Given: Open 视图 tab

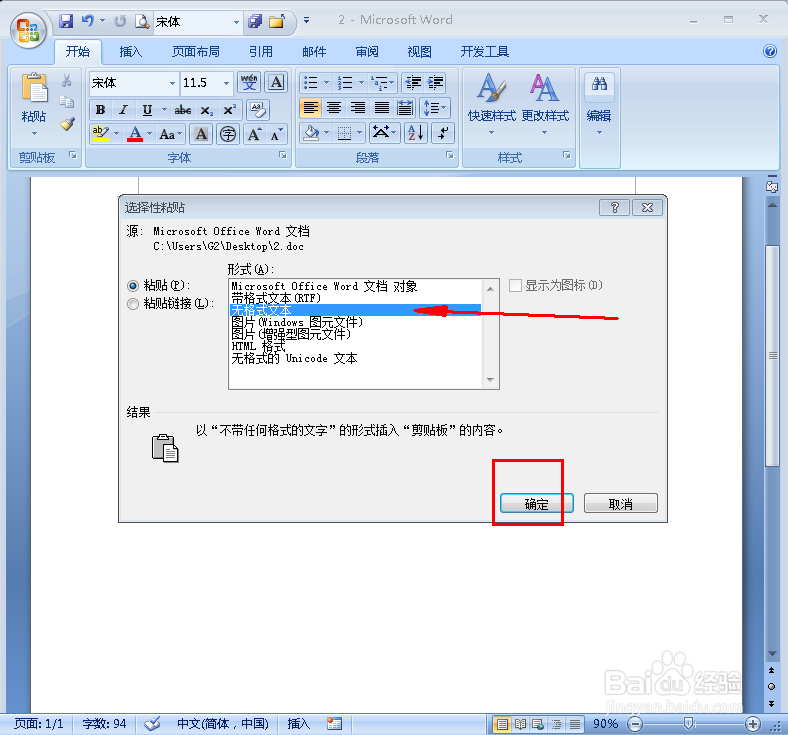Looking at the screenshot, I should (x=420, y=51).
